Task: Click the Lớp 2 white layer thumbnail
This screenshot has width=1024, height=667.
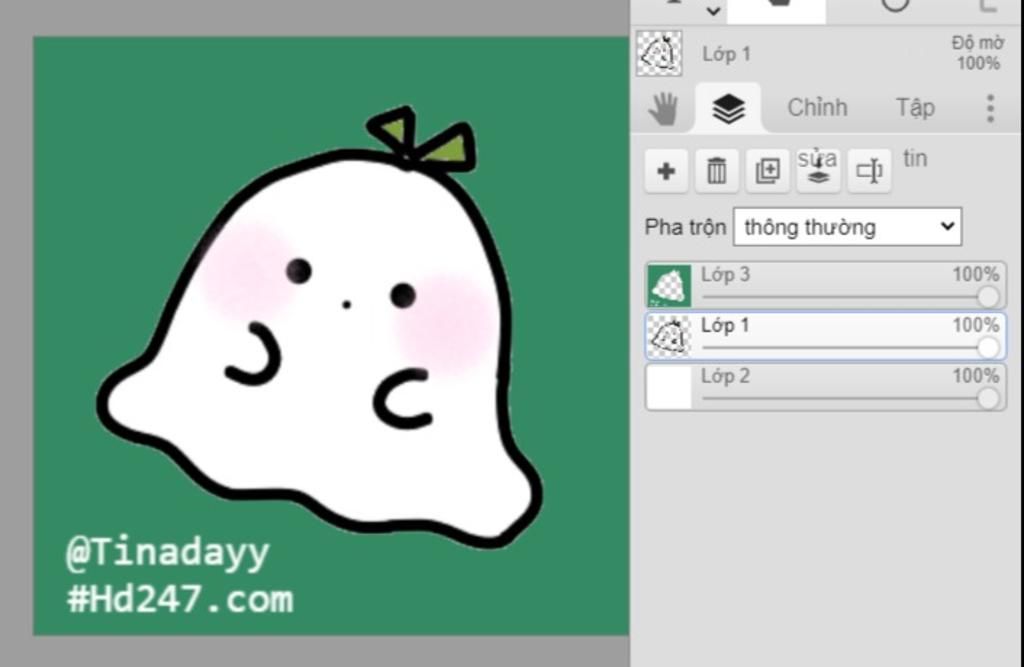Action: click(669, 387)
